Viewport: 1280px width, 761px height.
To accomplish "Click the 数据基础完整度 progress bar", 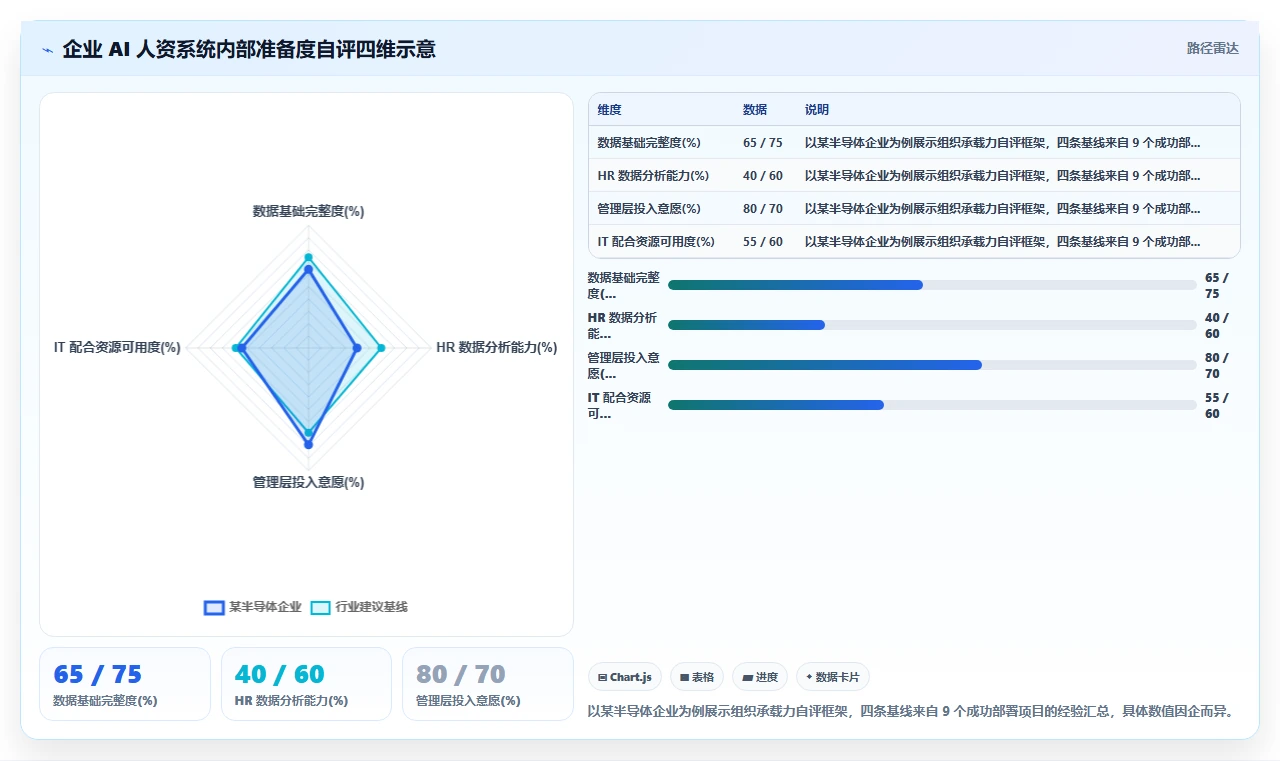I will tap(932, 285).
